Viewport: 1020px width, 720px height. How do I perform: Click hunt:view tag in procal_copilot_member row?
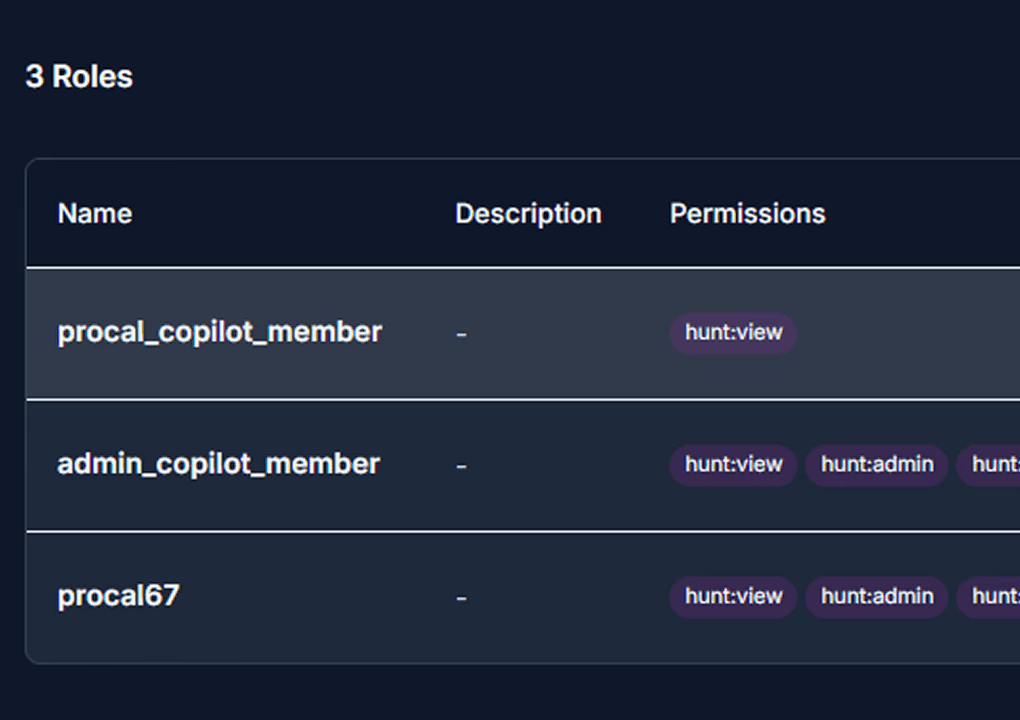(733, 333)
